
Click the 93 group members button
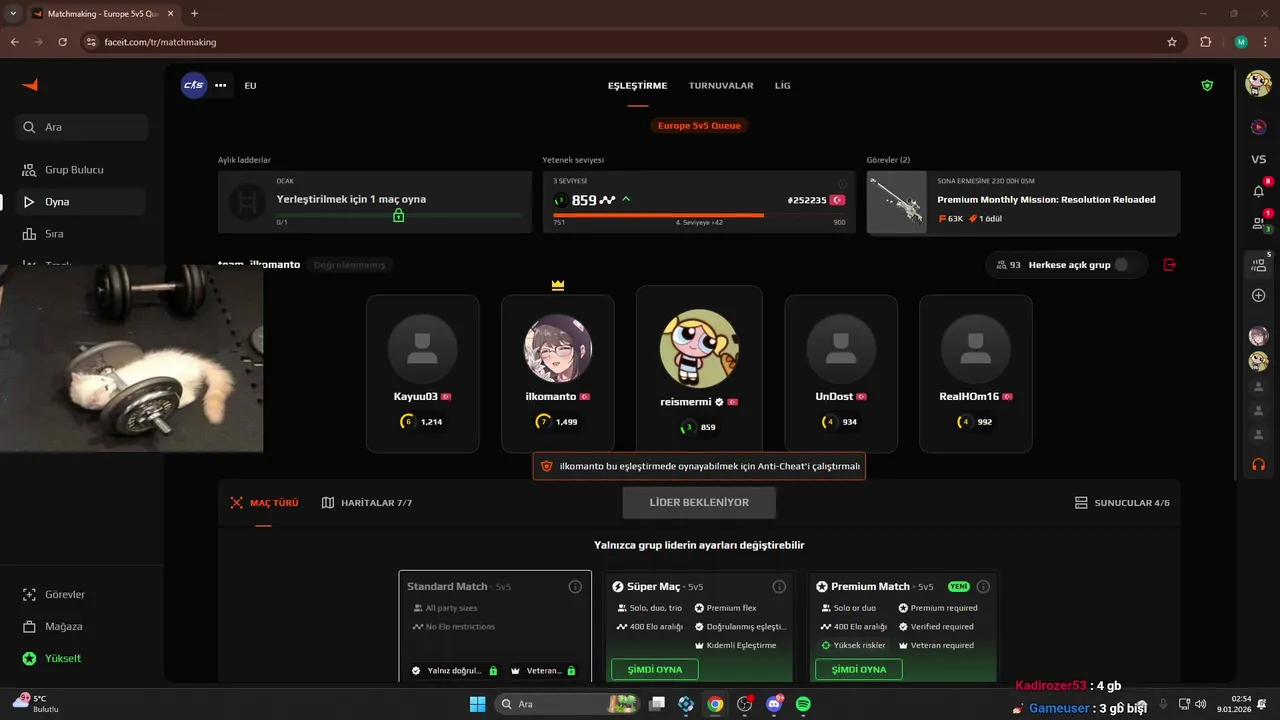tap(1010, 265)
